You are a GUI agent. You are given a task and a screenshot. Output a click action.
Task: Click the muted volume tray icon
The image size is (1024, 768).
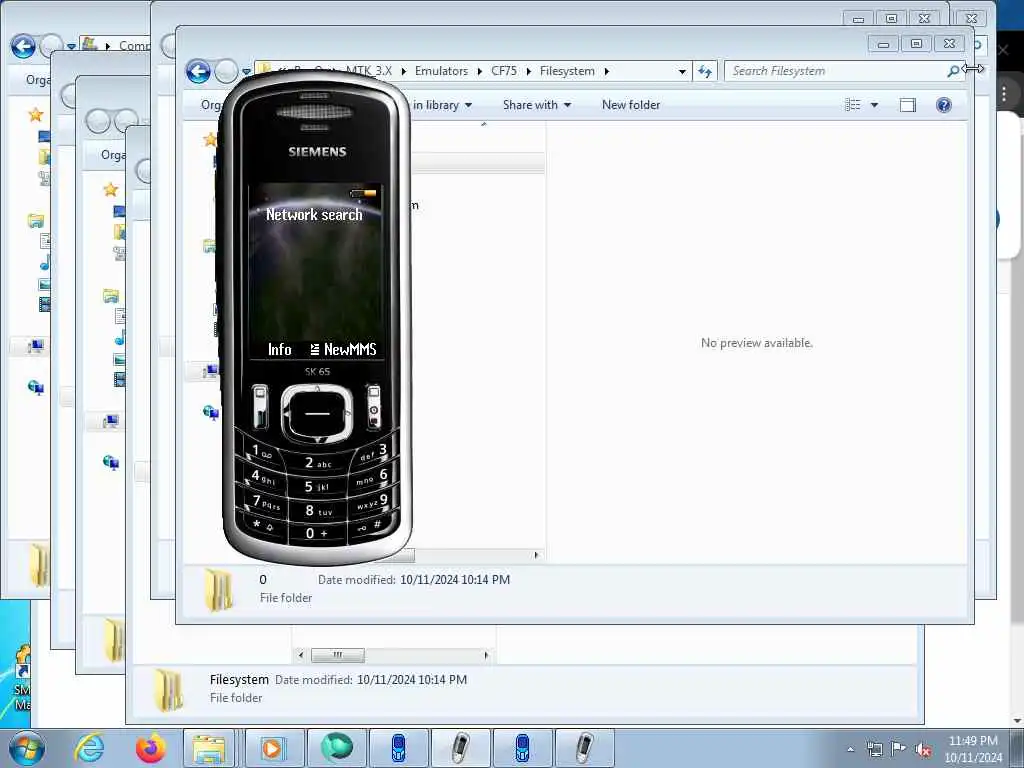(x=923, y=749)
